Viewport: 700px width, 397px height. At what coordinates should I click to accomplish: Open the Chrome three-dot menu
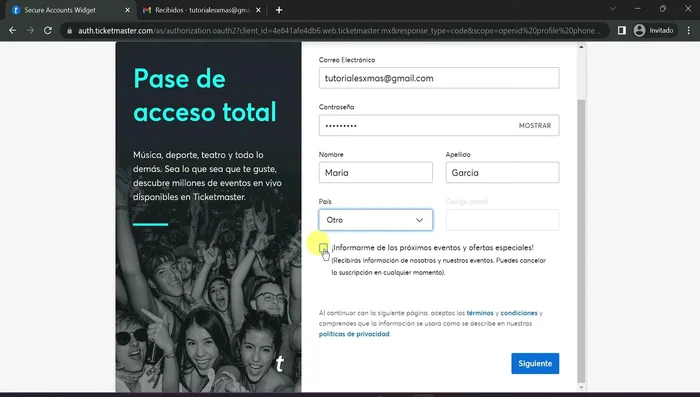pos(689,30)
